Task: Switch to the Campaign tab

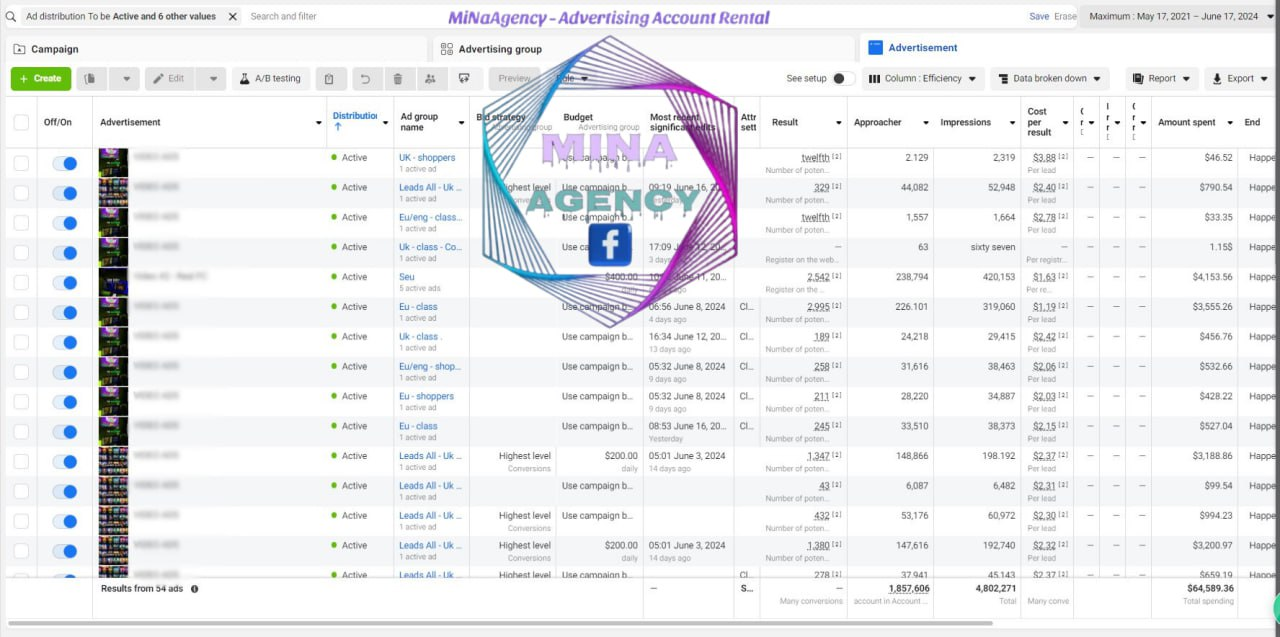Action: [x=217, y=49]
